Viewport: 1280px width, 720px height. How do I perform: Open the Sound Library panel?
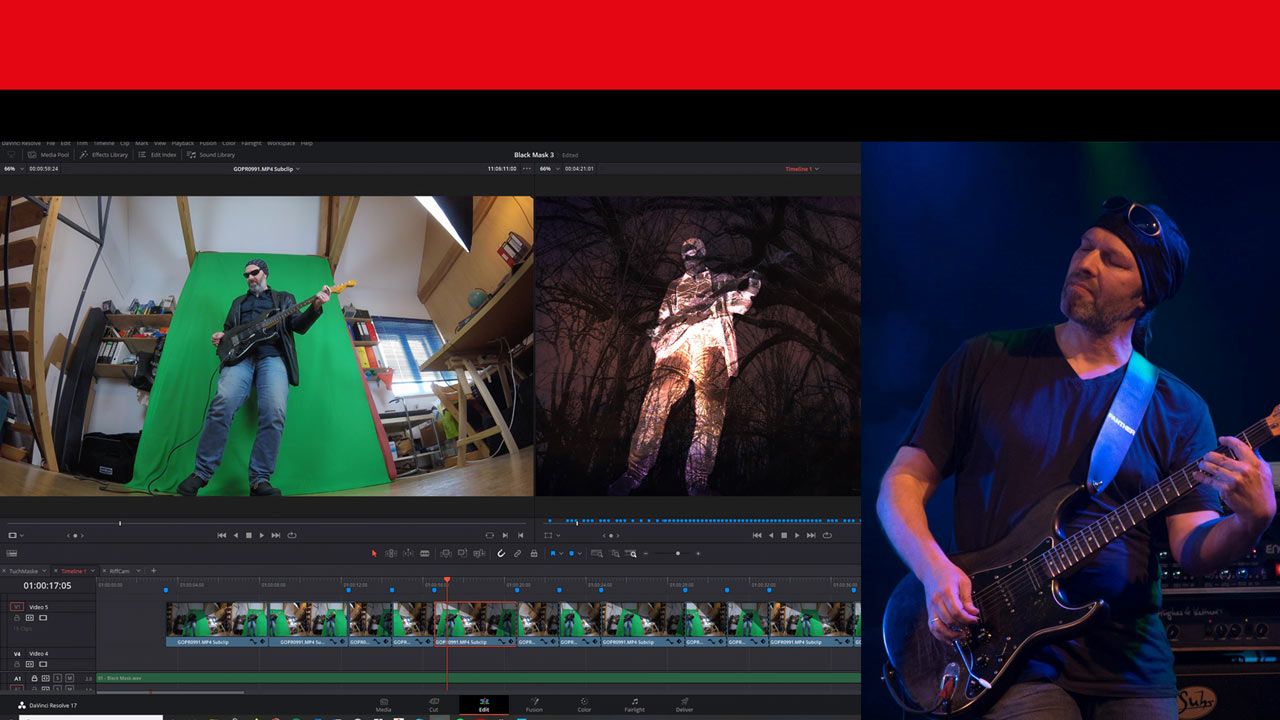[x=216, y=155]
